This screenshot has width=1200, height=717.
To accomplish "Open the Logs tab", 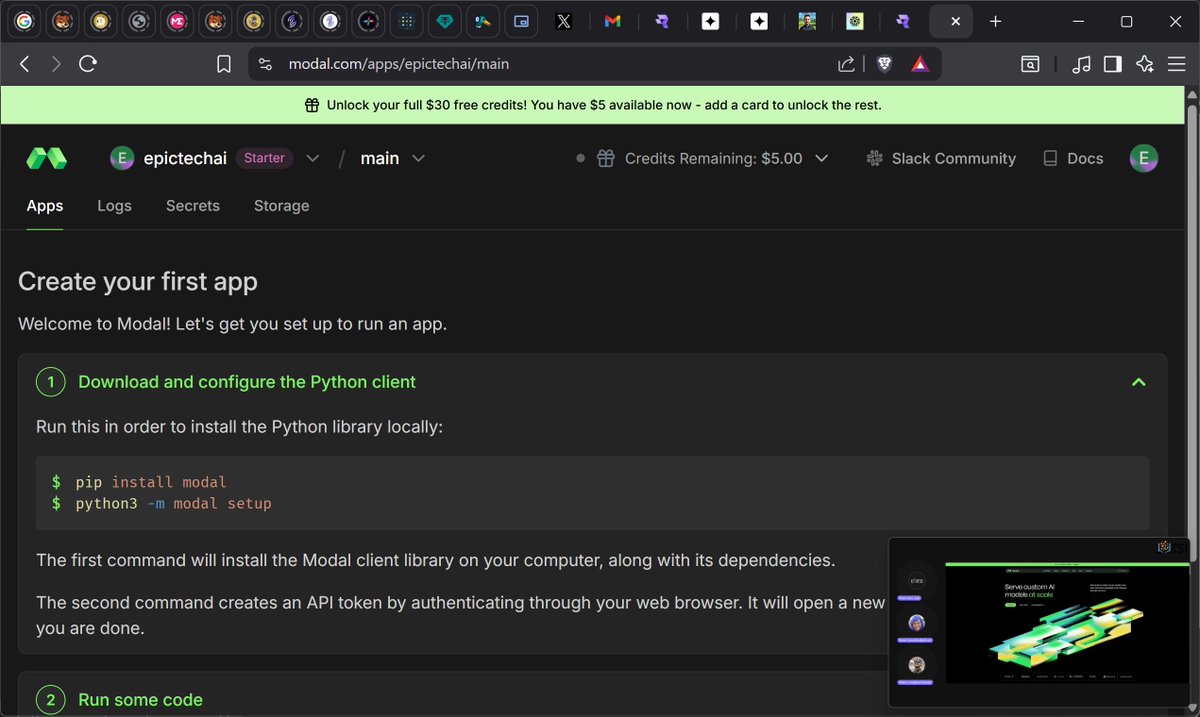I will (x=114, y=205).
